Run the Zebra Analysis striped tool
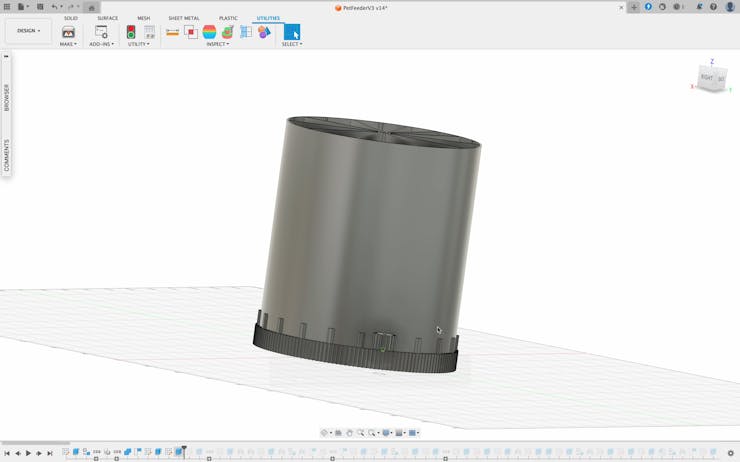The image size is (740, 462). click(209, 32)
